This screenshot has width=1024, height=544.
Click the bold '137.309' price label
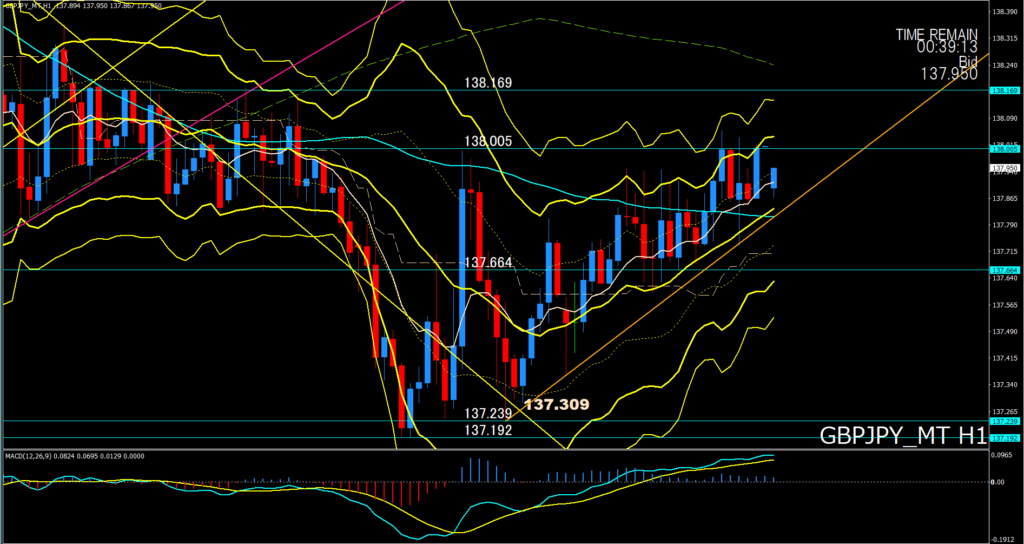coord(557,404)
